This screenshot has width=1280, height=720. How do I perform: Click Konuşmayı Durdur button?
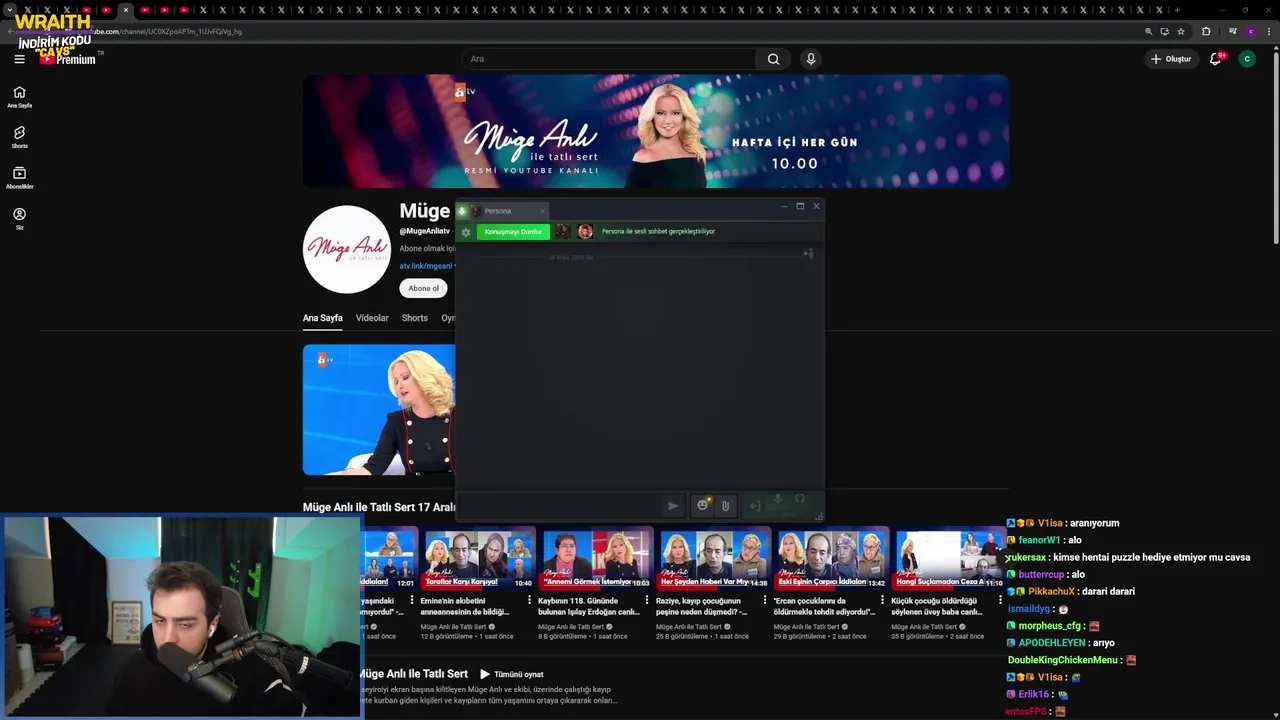[513, 232]
